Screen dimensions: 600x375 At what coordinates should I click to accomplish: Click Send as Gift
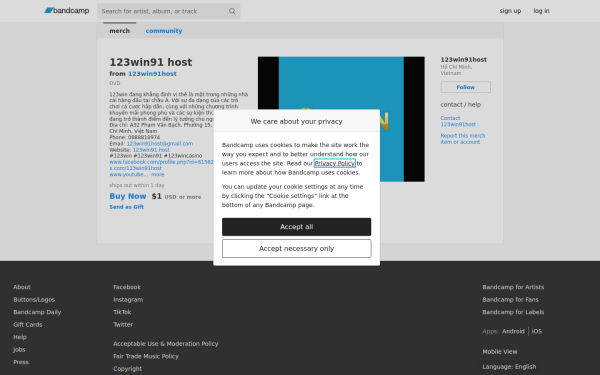click(x=126, y=207)
